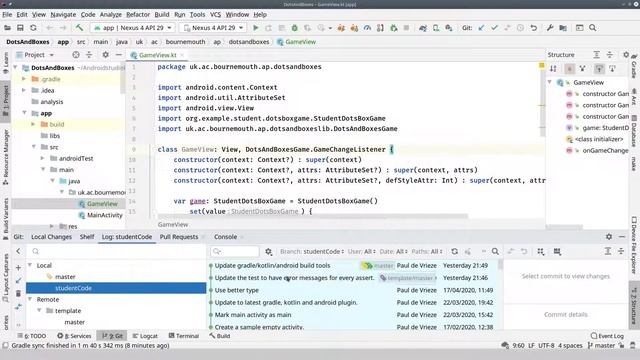Open the Nexus 4 API 29 device dropdown
The width and height of the screenshot is (640, 360).
[x=213, y=28]
